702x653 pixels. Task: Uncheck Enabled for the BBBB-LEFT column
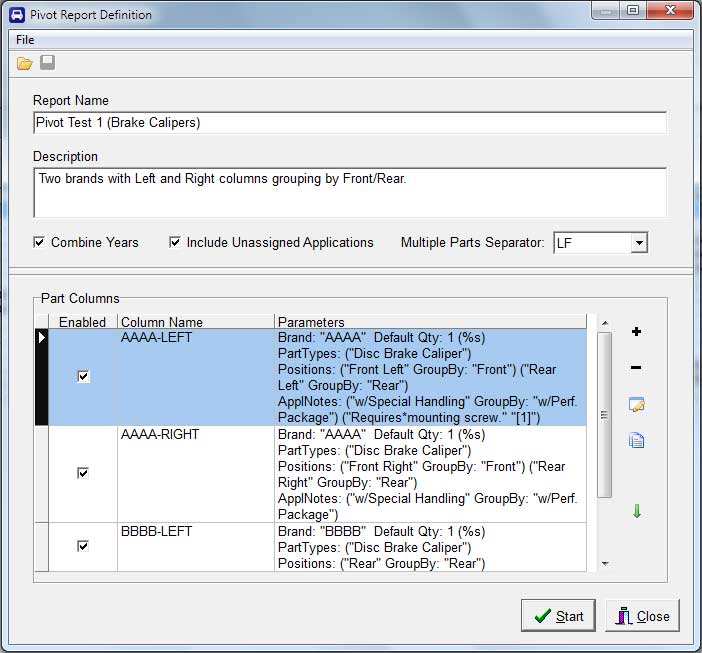tap(83, 546)
